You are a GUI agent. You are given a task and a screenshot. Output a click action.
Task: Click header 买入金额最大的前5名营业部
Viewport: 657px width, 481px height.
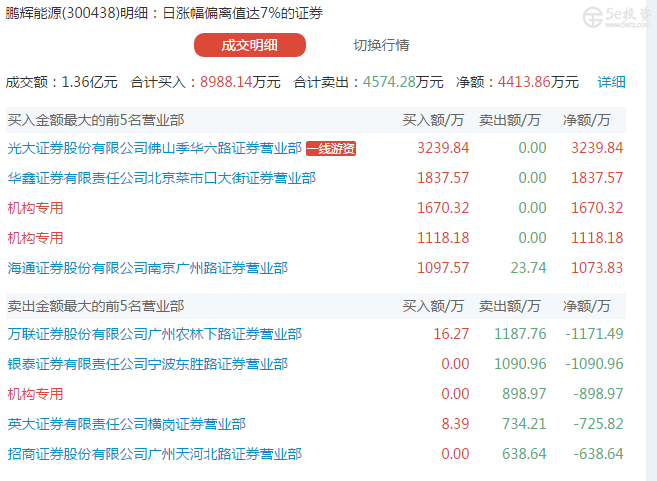[x=96, y=120]
